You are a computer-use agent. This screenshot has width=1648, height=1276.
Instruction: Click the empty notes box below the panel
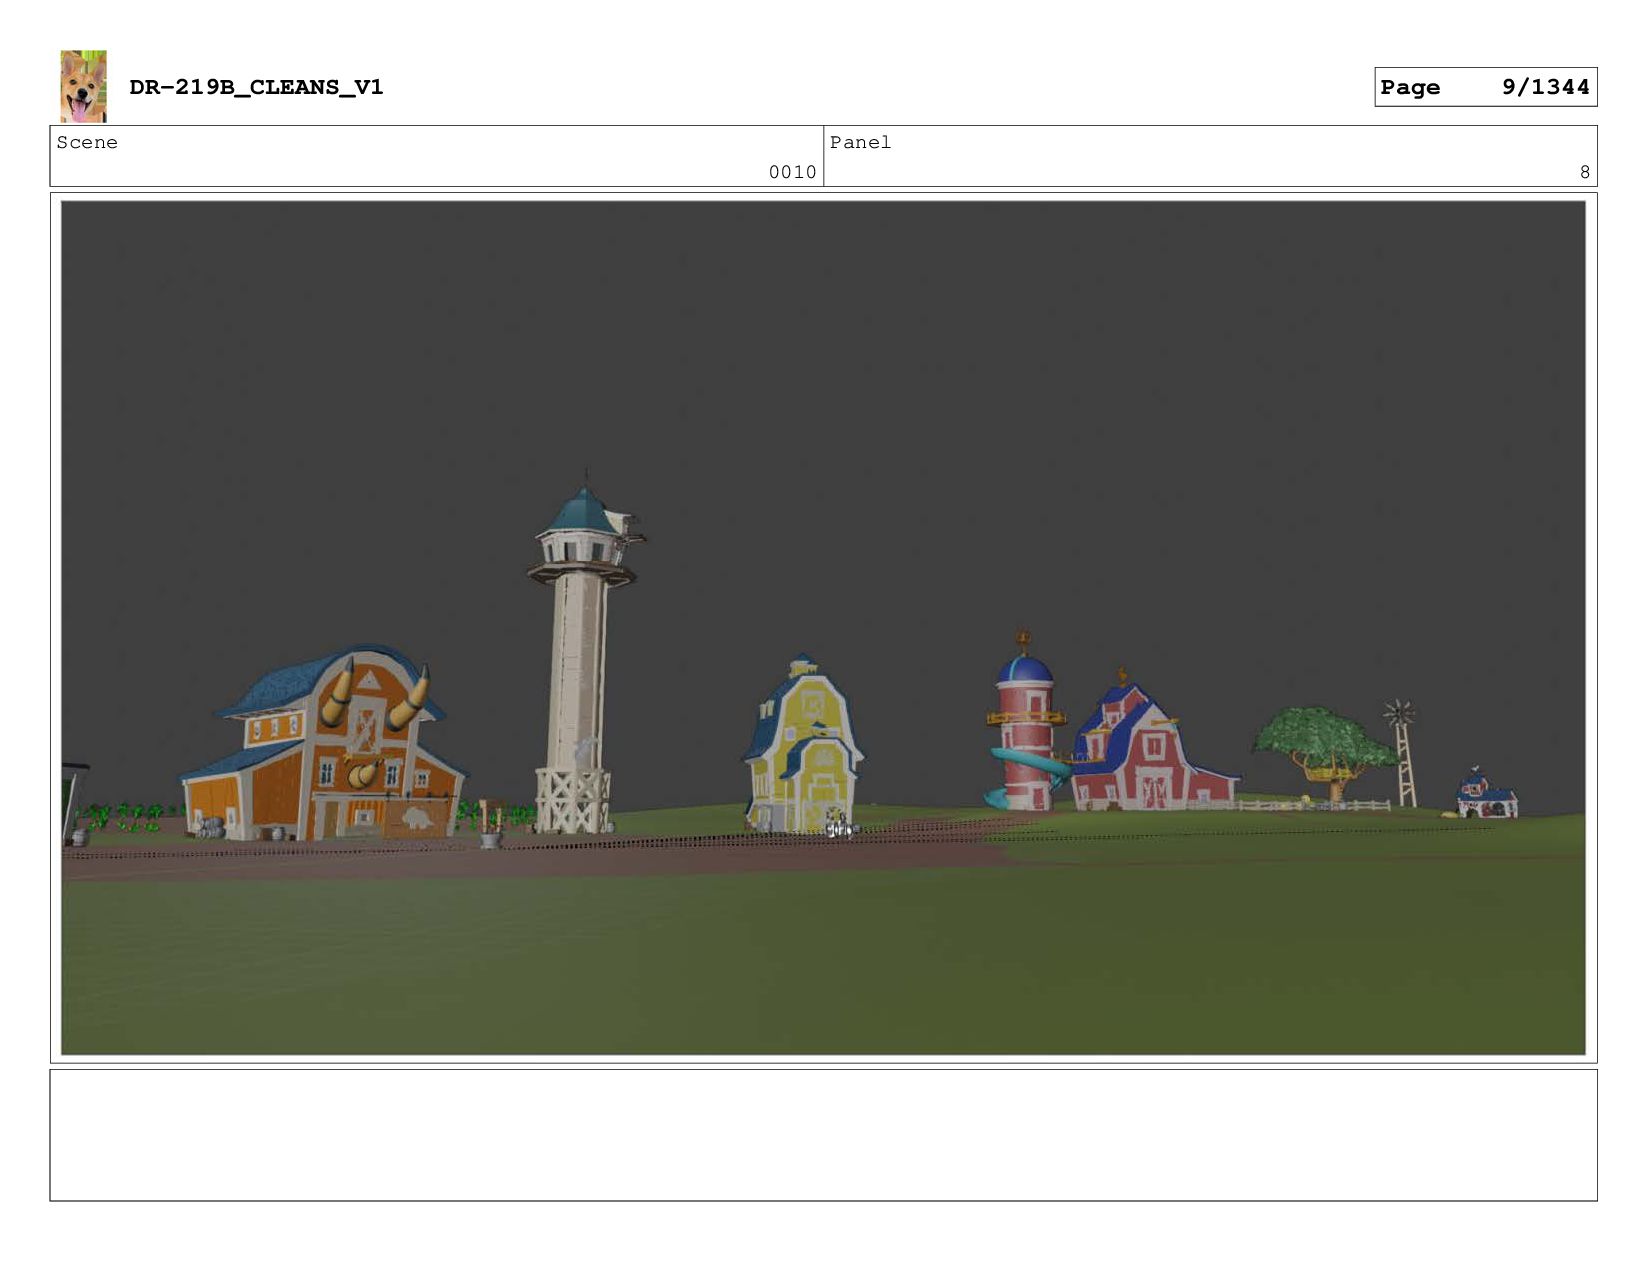[x=823, y=1135]
